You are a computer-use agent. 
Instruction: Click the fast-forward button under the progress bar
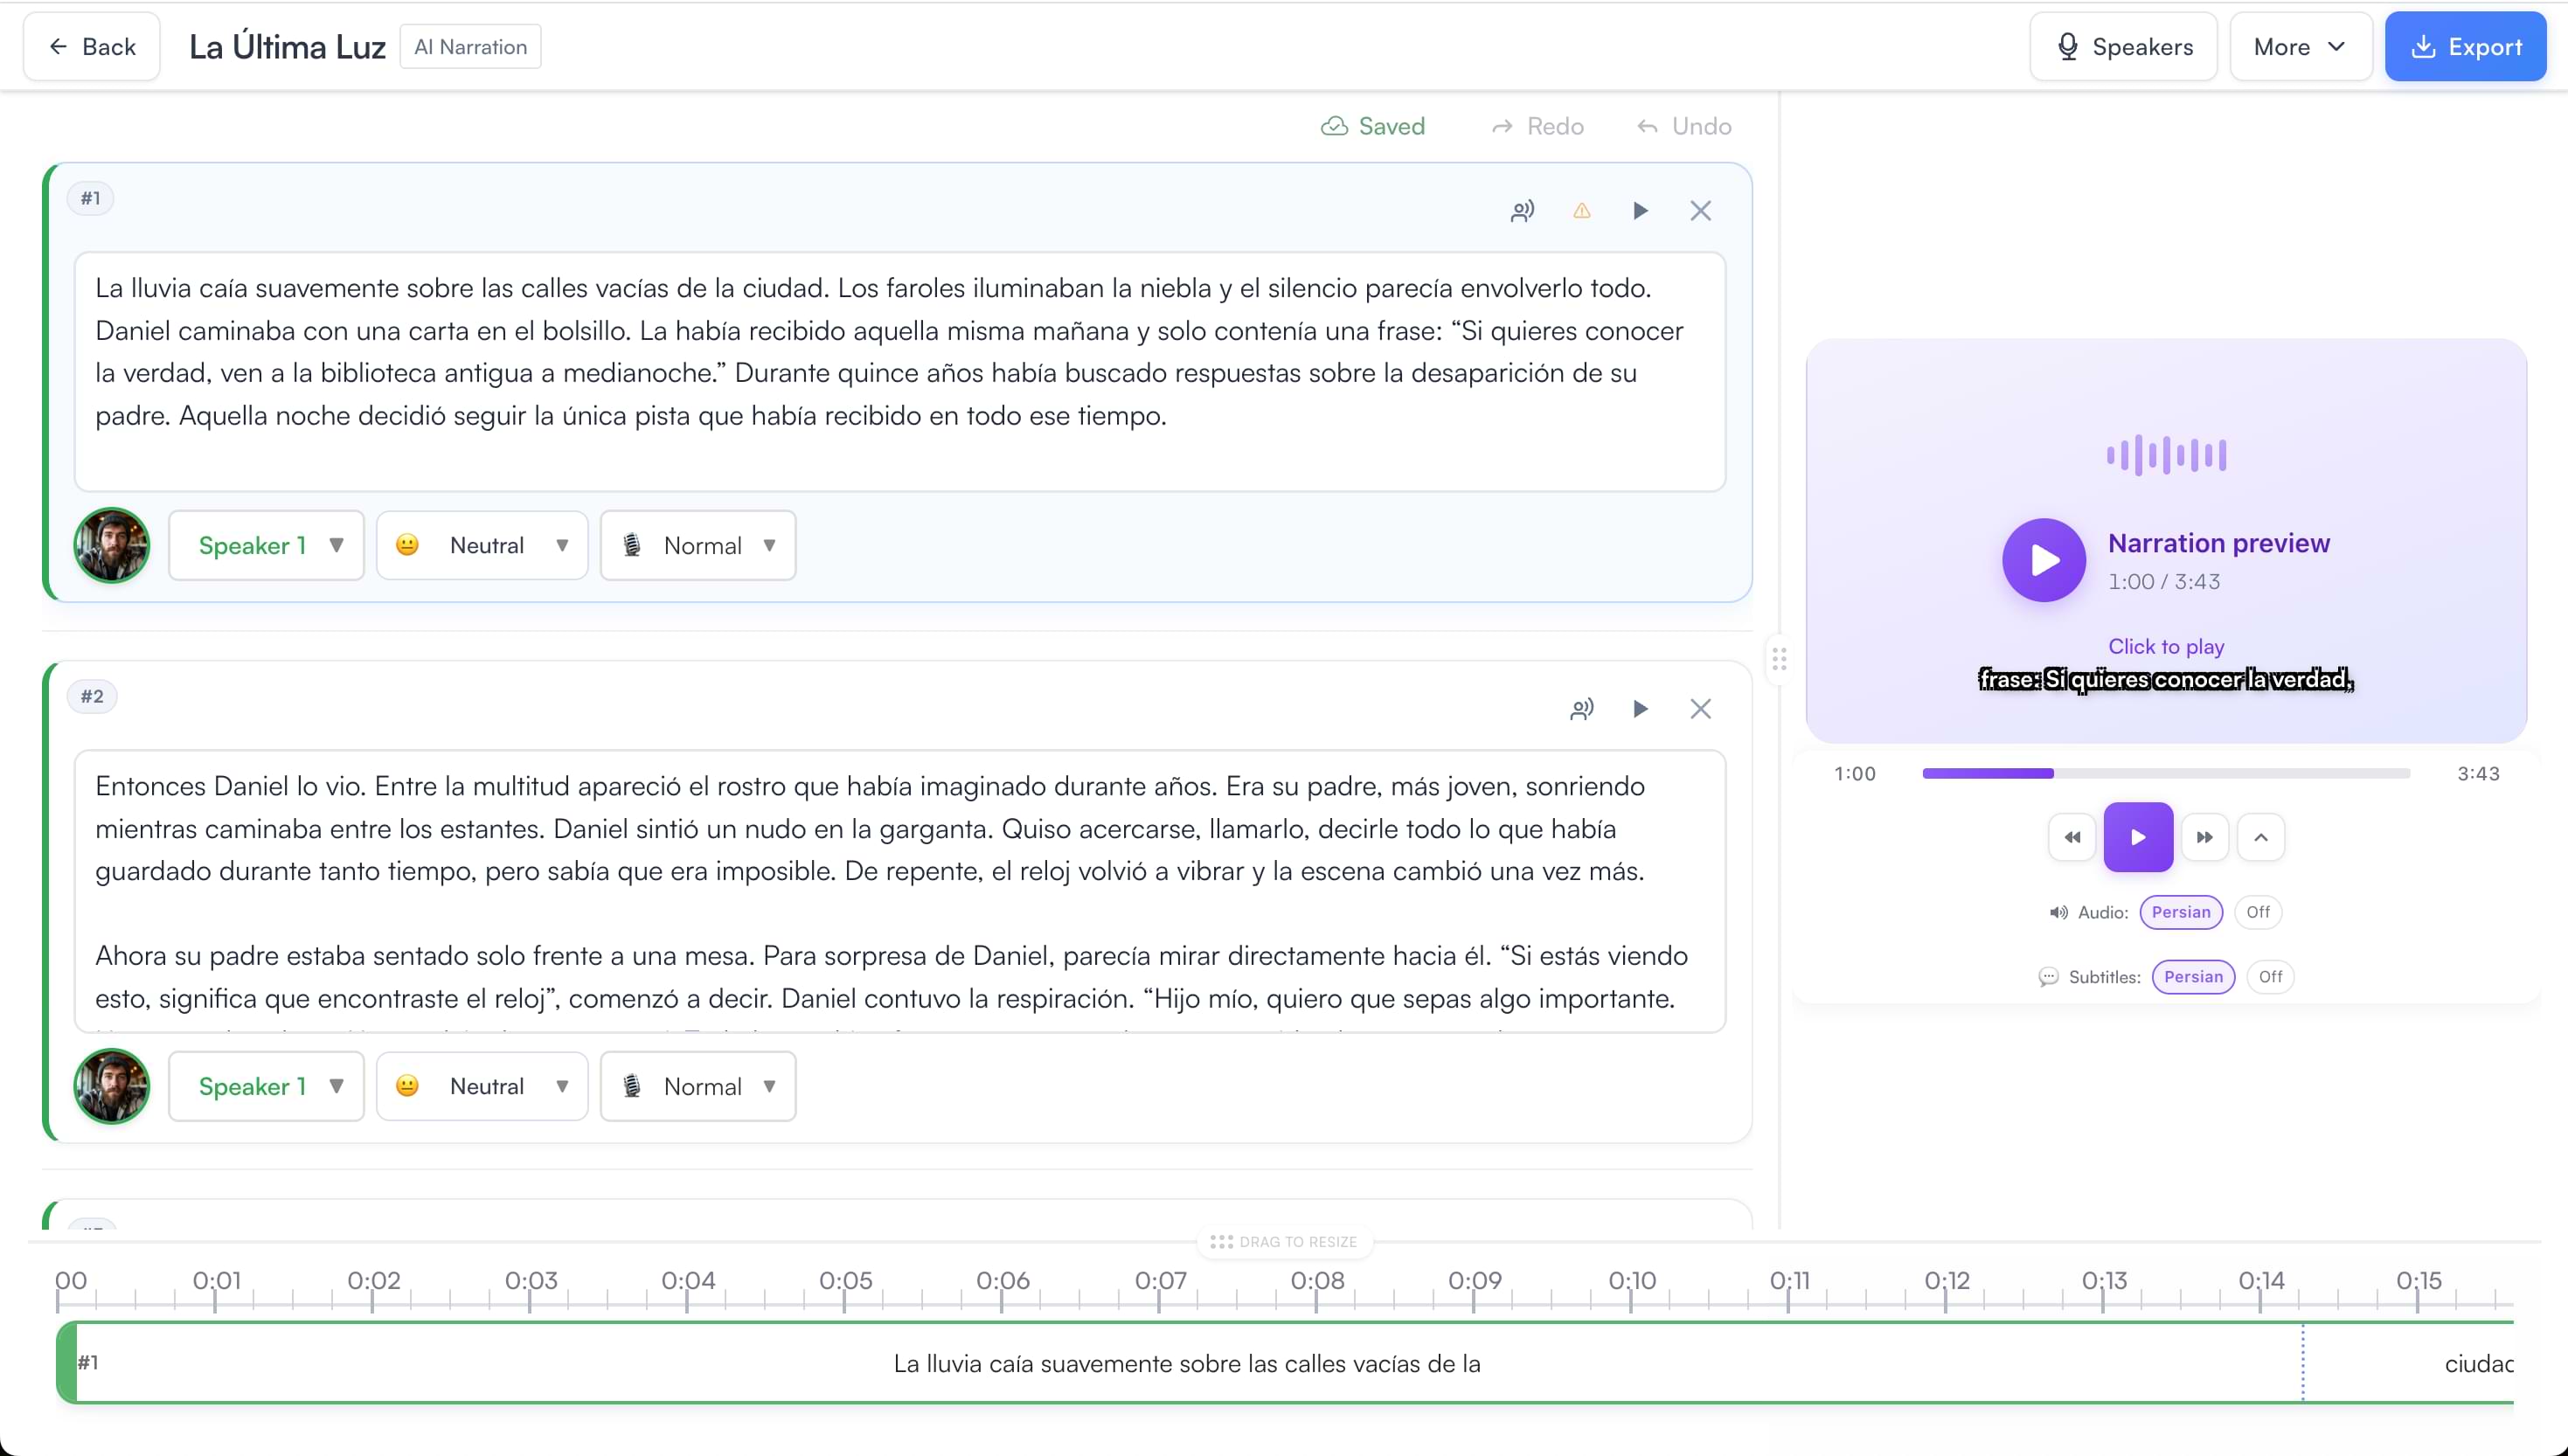2204,837
